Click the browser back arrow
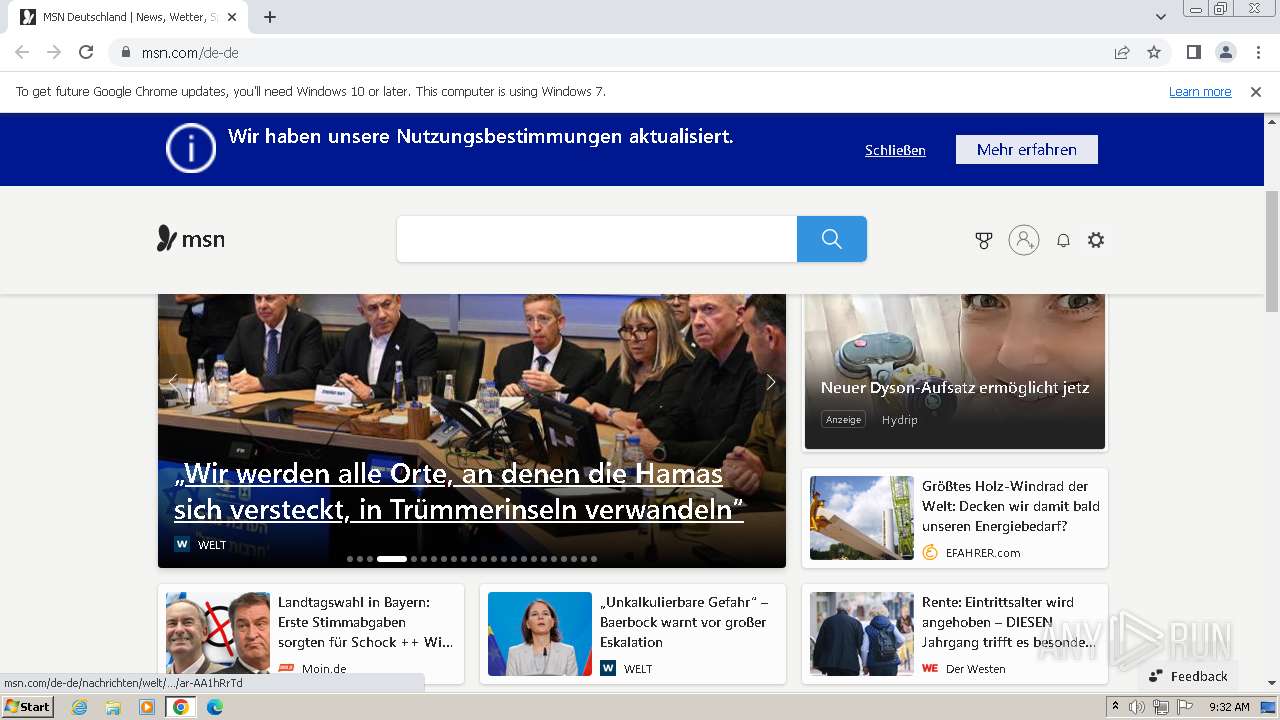Viewport: 1280px width, 720px height. (x=22, y=52)
